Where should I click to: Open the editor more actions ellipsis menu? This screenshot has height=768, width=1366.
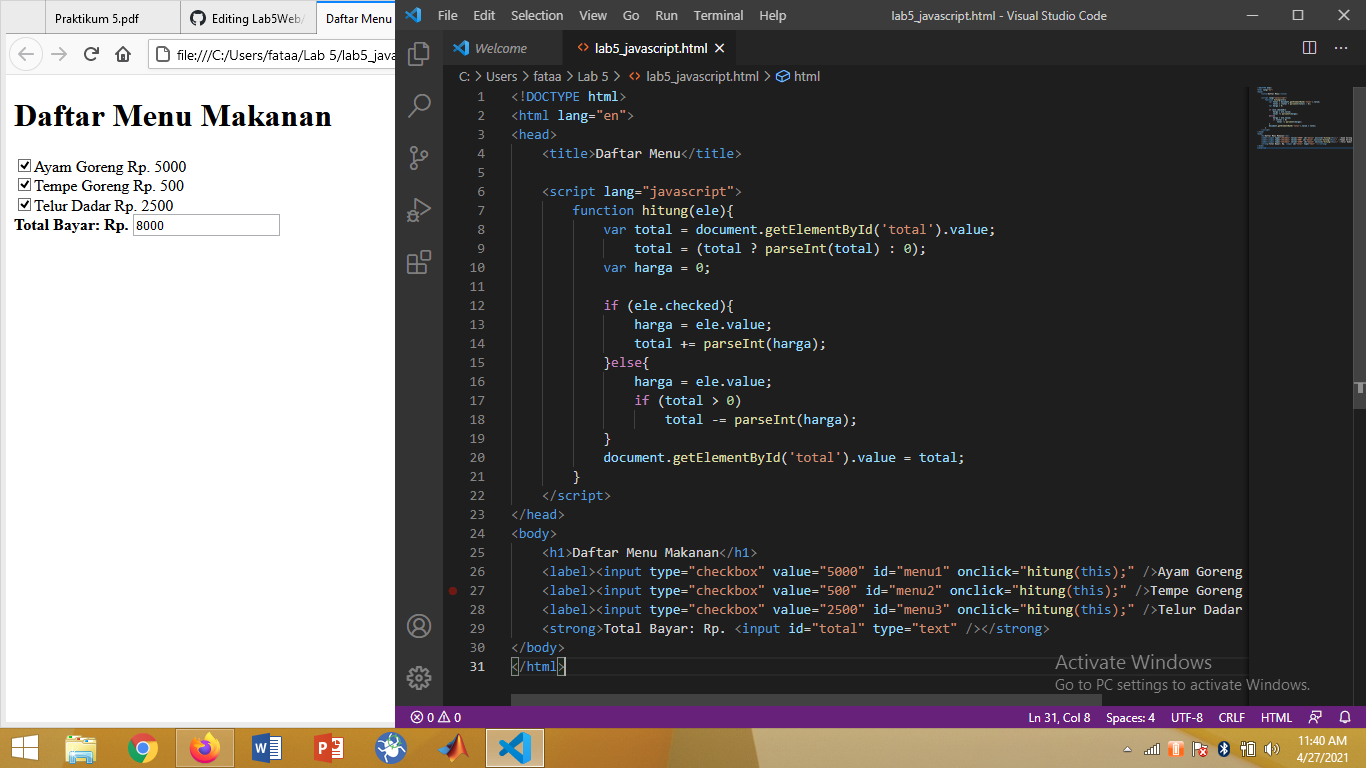click(x=1341, y=47)
